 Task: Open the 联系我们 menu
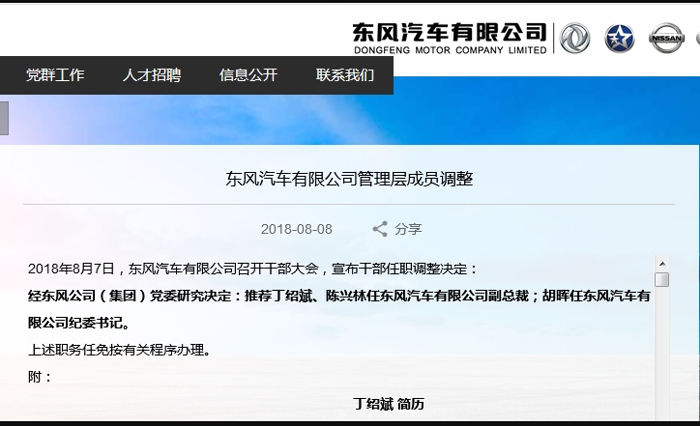pyautogui.click(x=345, y=75)
